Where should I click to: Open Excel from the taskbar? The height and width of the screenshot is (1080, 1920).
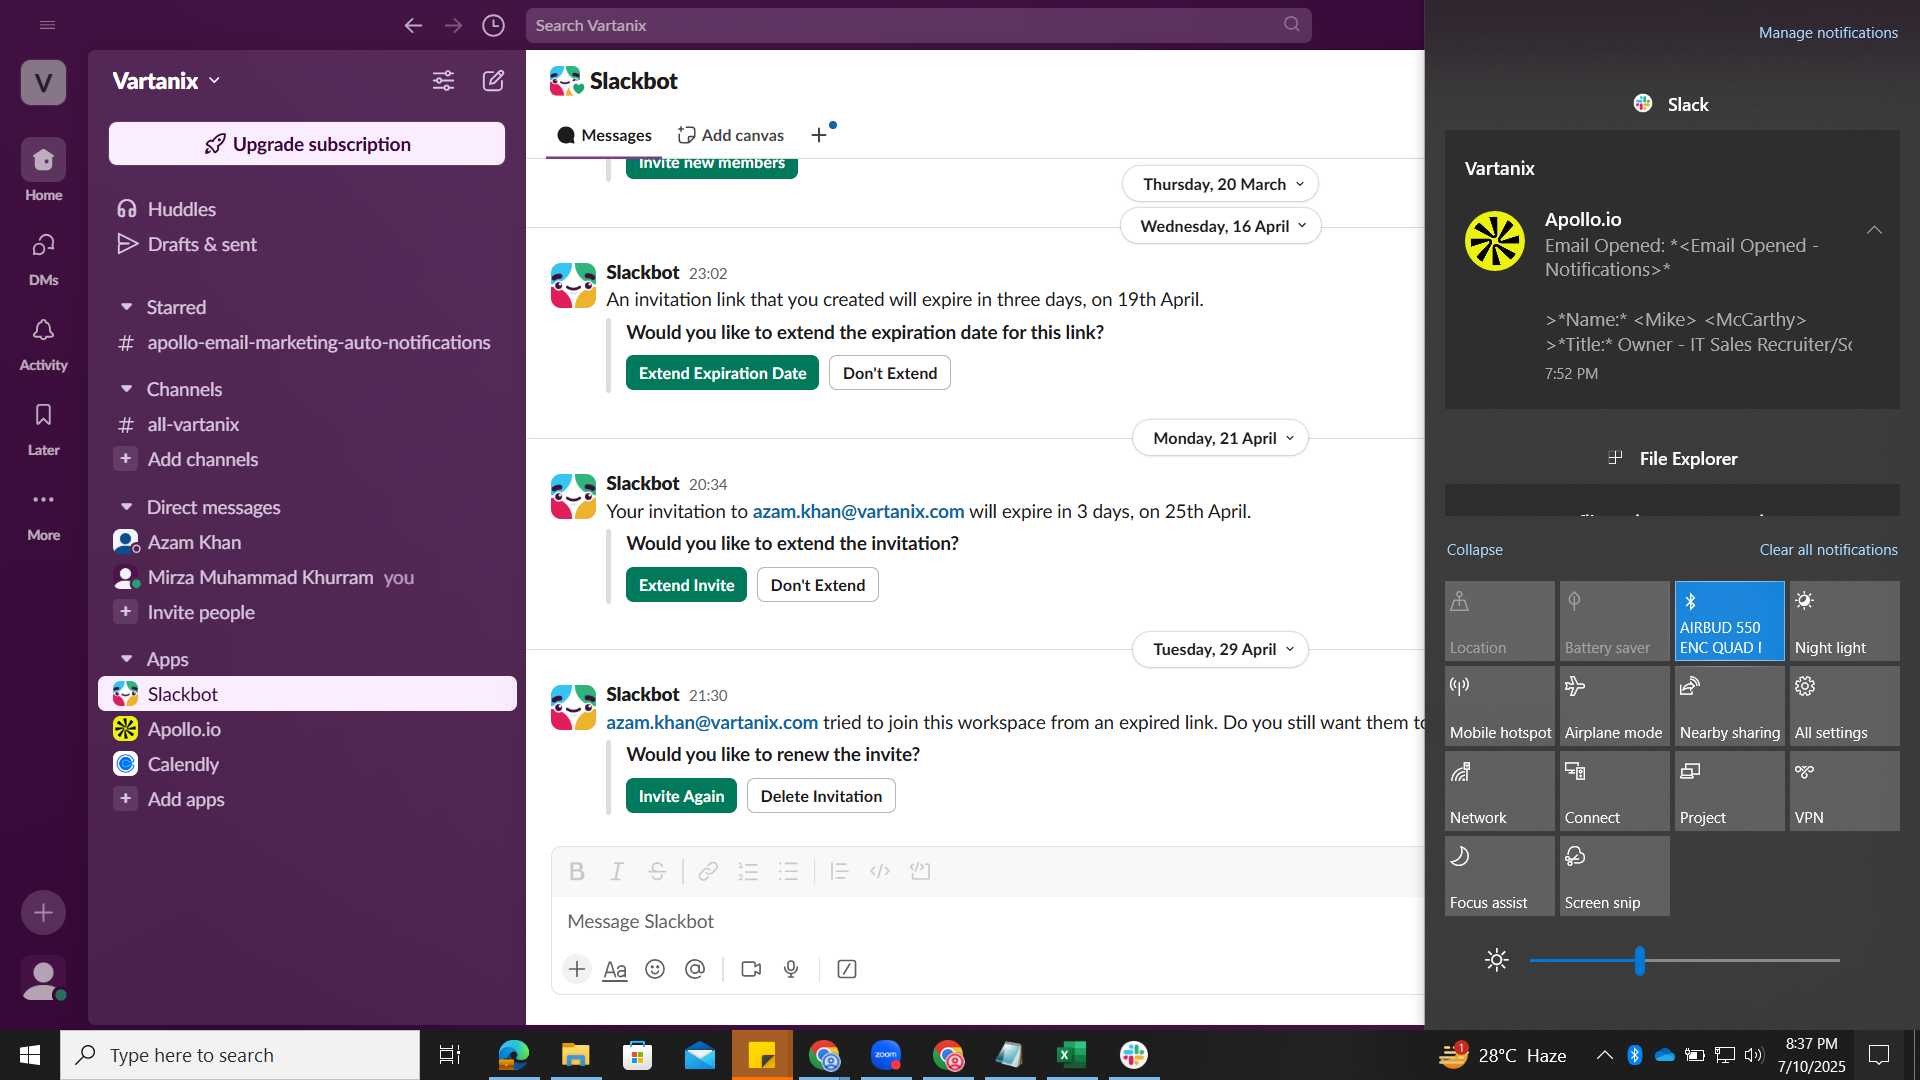1071,1055
